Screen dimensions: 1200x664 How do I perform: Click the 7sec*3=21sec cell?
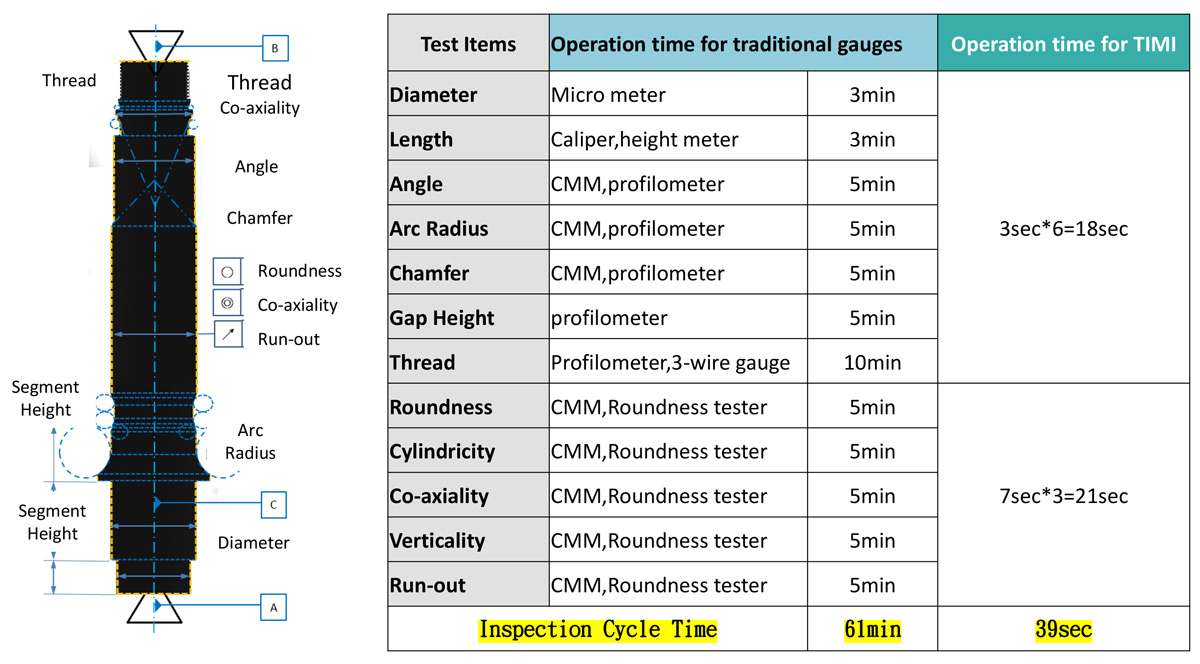point(1062,495)
